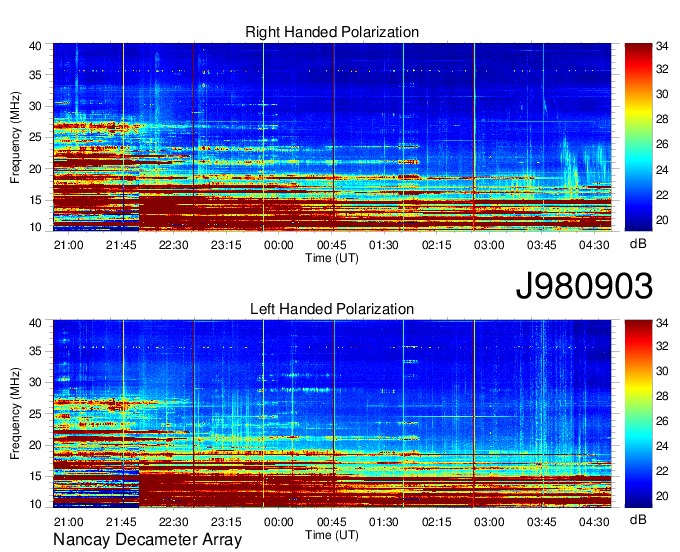The width and height of the screenshot is (680, 552).
Task: Click the Left Handed Polarization title
Action: (x=332, y=309)
